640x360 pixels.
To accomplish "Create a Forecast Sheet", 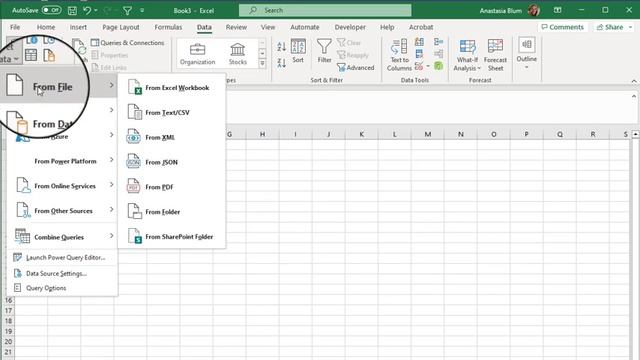I will point(496,55).
